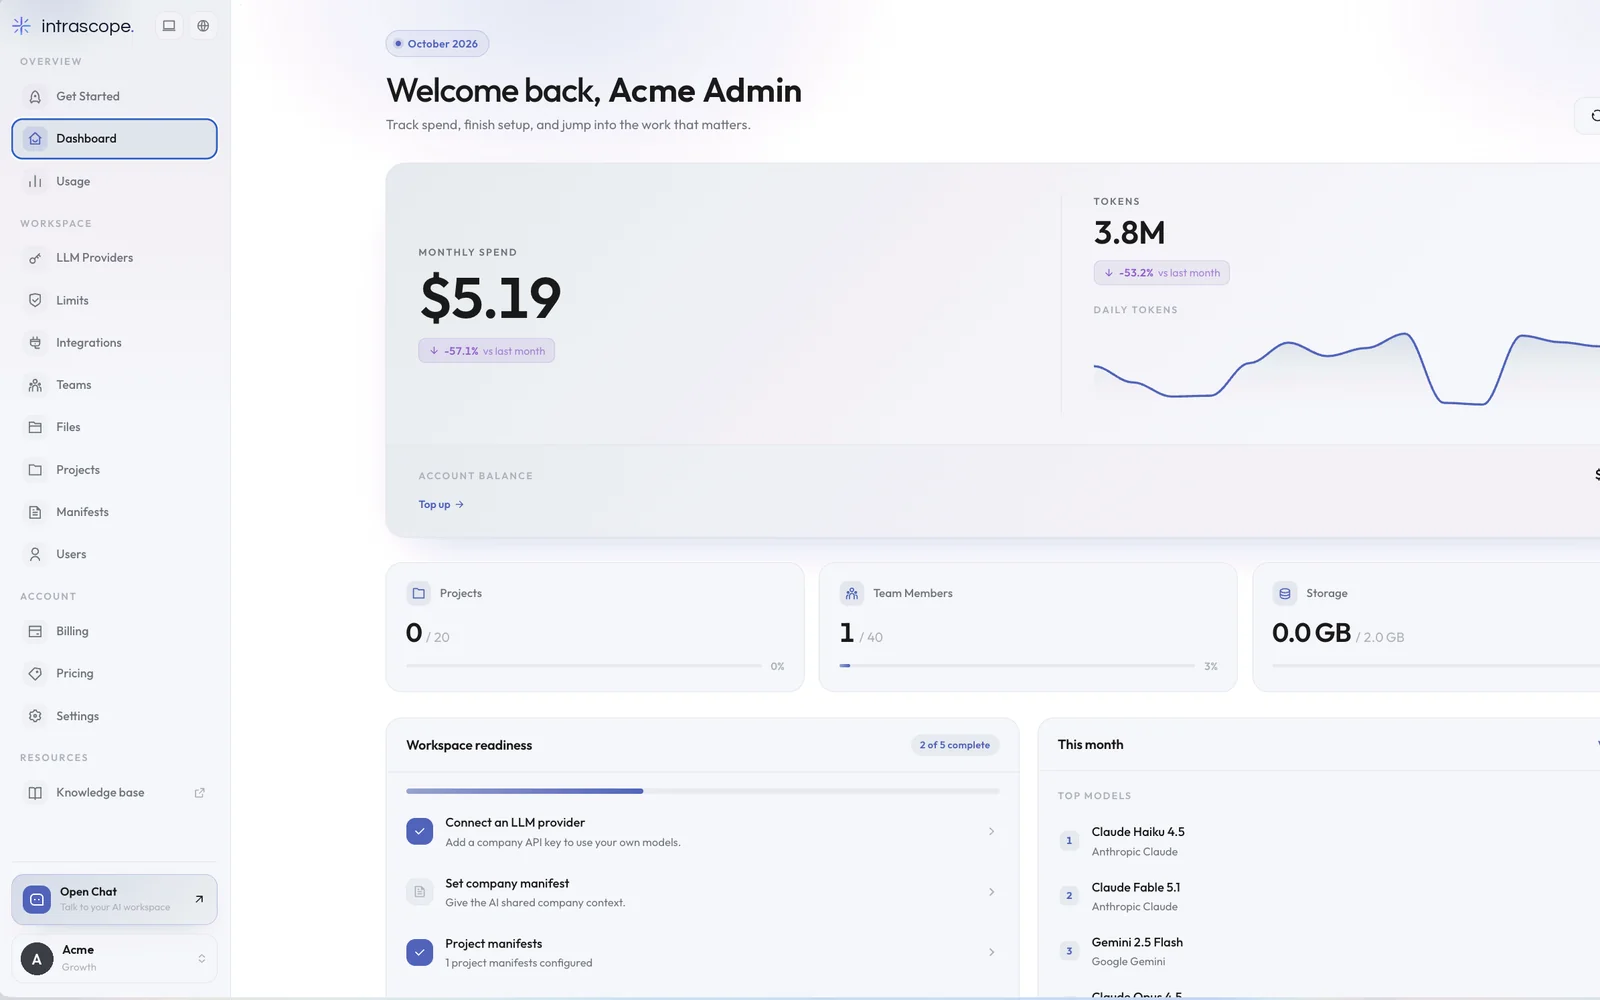Open Chat workspace button

pyautogui.click(x=114, y=900)
